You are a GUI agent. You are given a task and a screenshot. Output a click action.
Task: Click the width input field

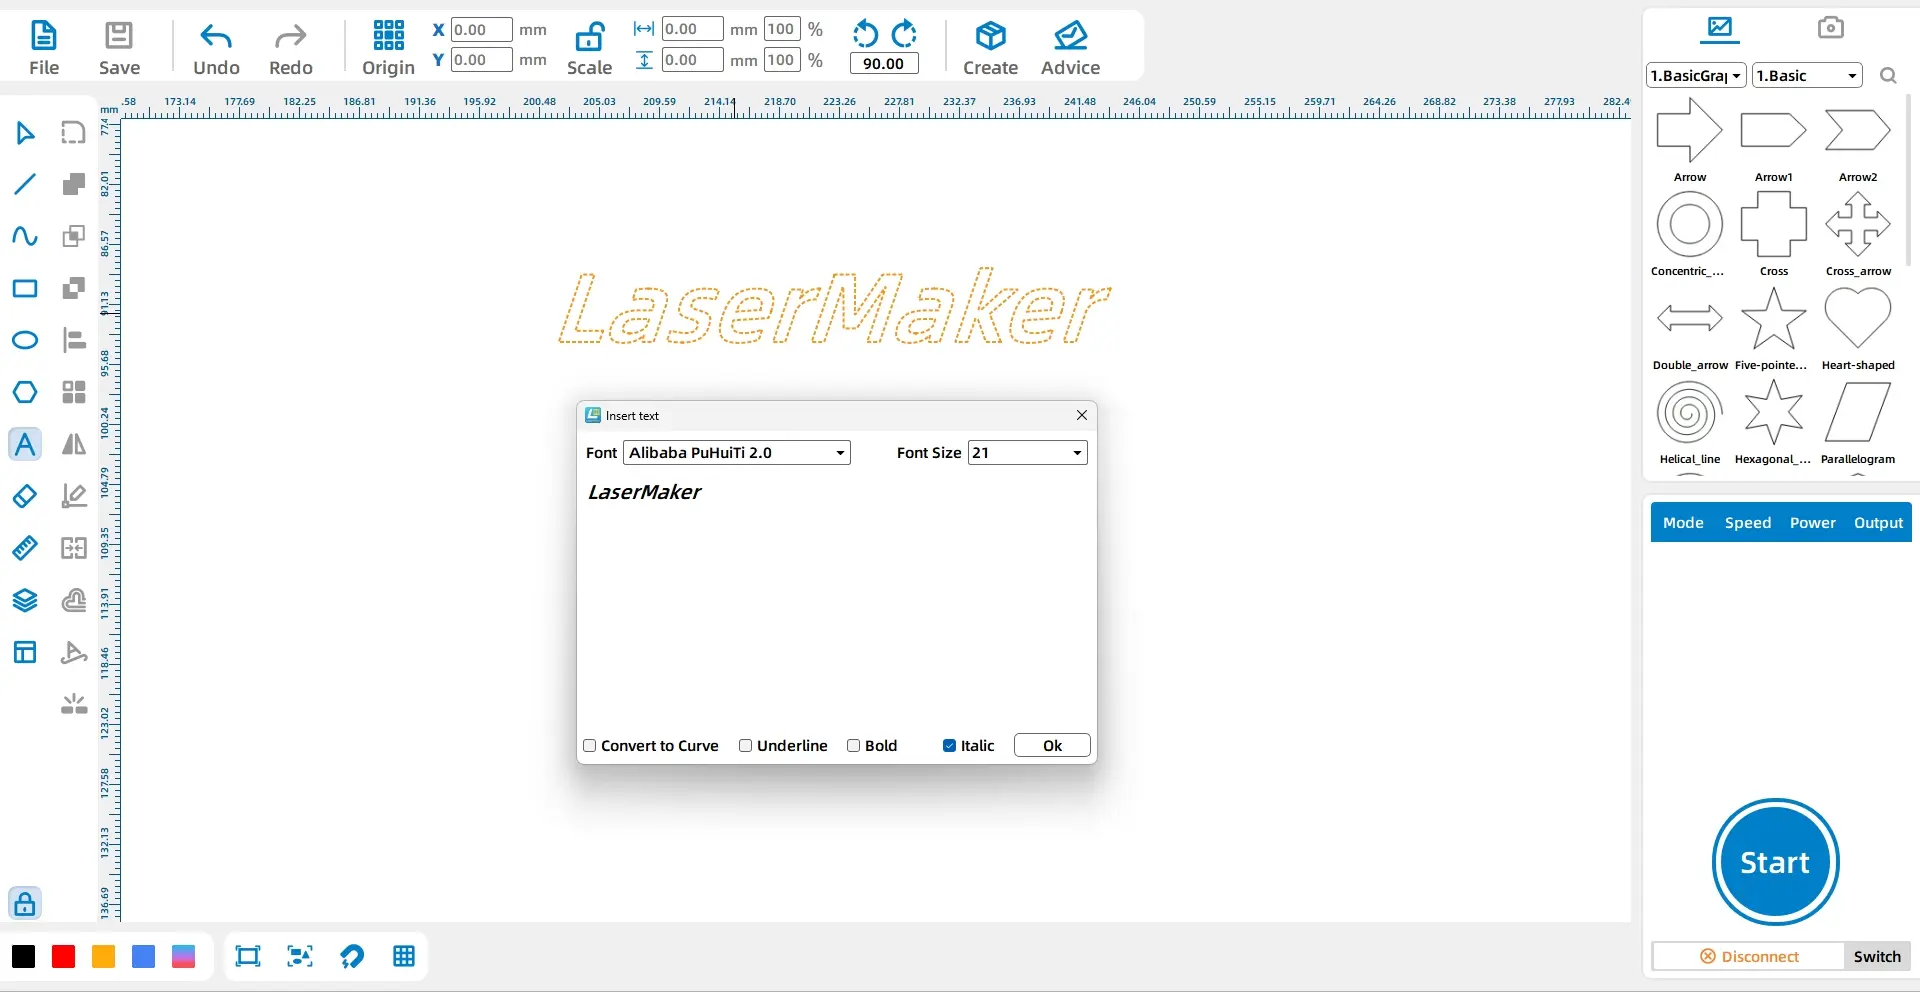pos(692,30)
